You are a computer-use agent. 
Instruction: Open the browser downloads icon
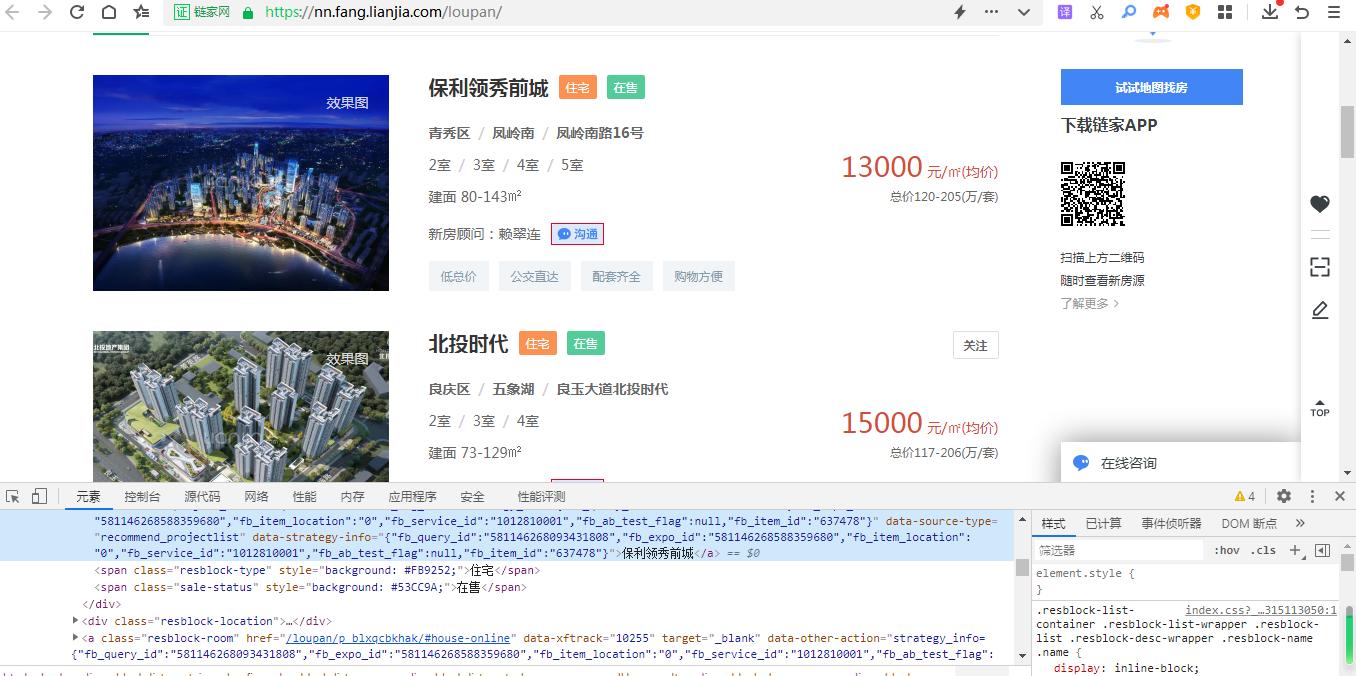[x=1269, y=12]
